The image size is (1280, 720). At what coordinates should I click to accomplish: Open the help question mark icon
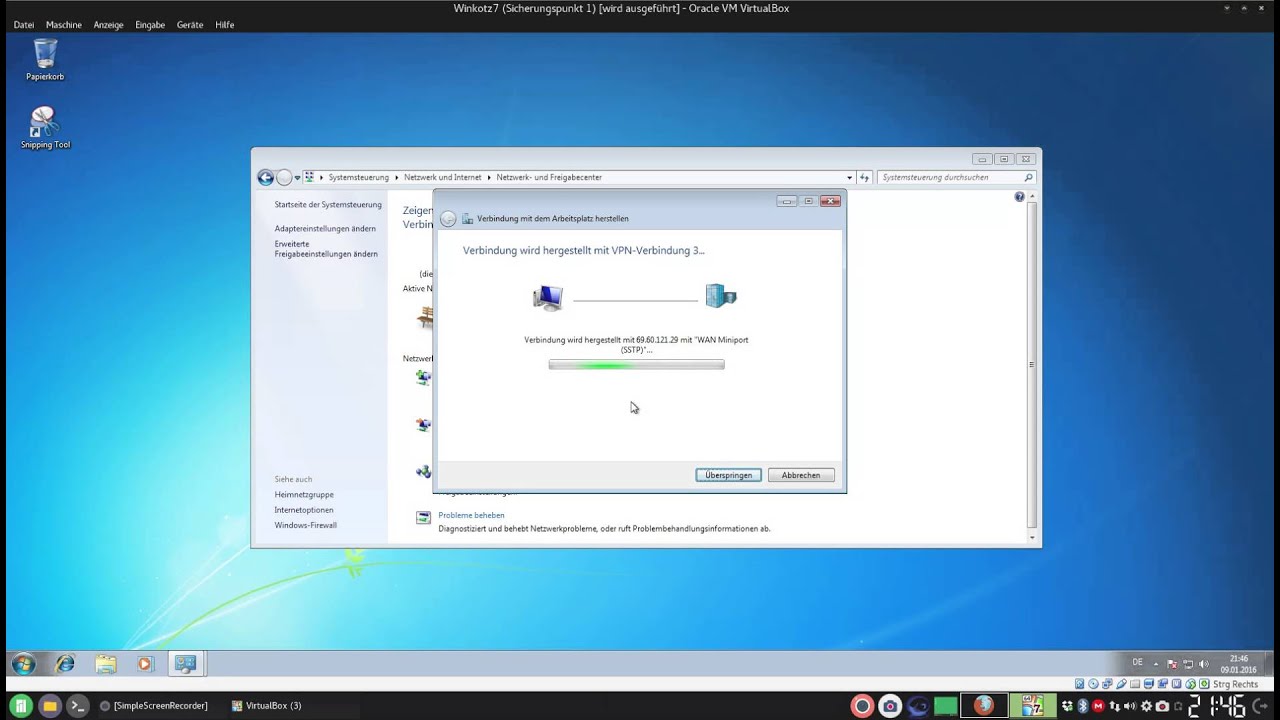[1020, 197]
